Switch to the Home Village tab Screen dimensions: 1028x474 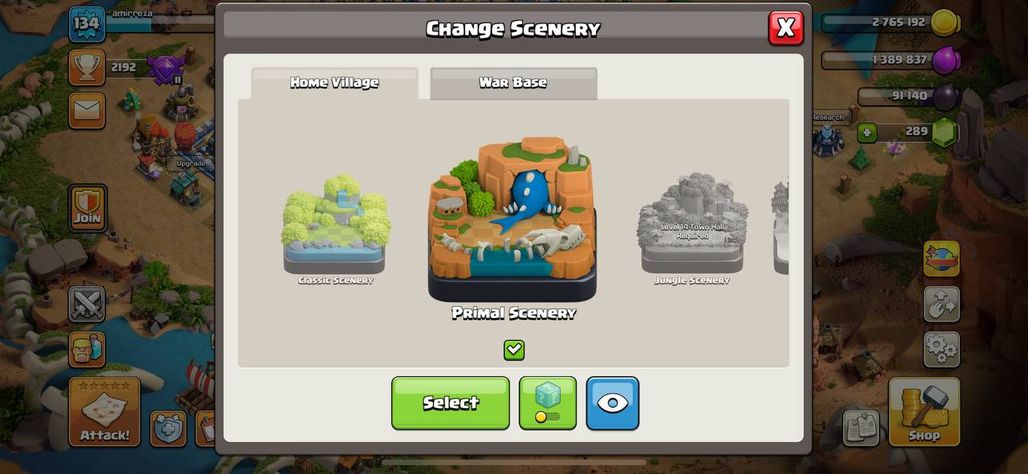coord(334,83)
